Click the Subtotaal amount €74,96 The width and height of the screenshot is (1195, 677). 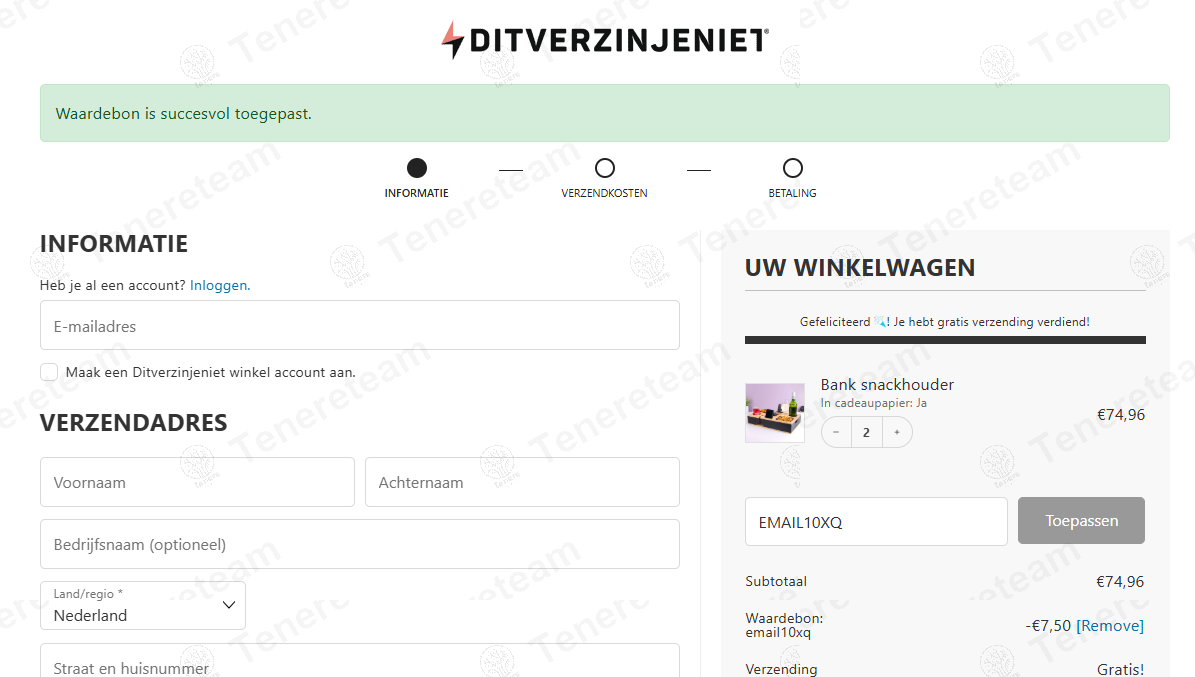pyautogui.click(x=1120, y=582)
